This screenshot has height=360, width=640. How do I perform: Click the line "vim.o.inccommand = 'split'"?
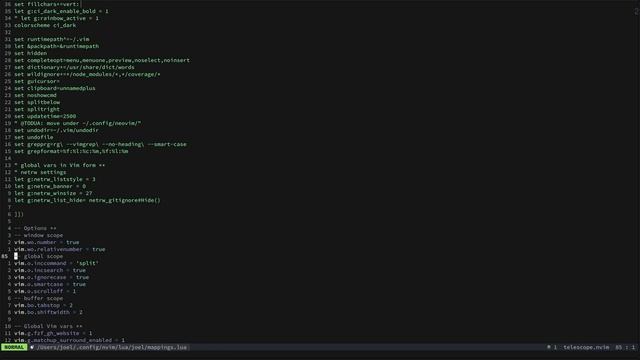pyautogui.click(x=56, y=263)
